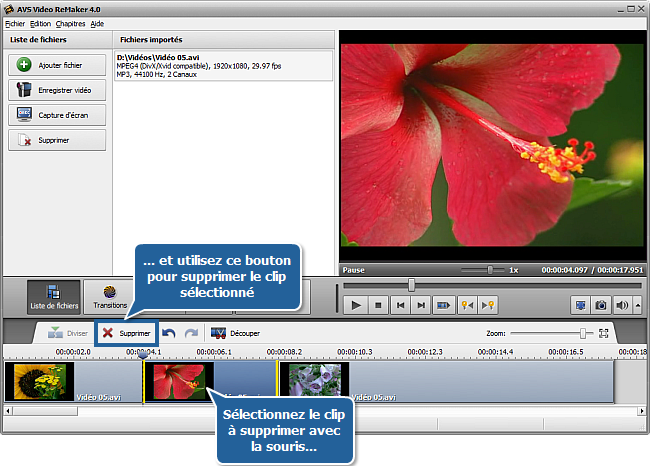Toggle full screen preview mode
Viewport: 650px width, 466px height.
click(580, 304)
